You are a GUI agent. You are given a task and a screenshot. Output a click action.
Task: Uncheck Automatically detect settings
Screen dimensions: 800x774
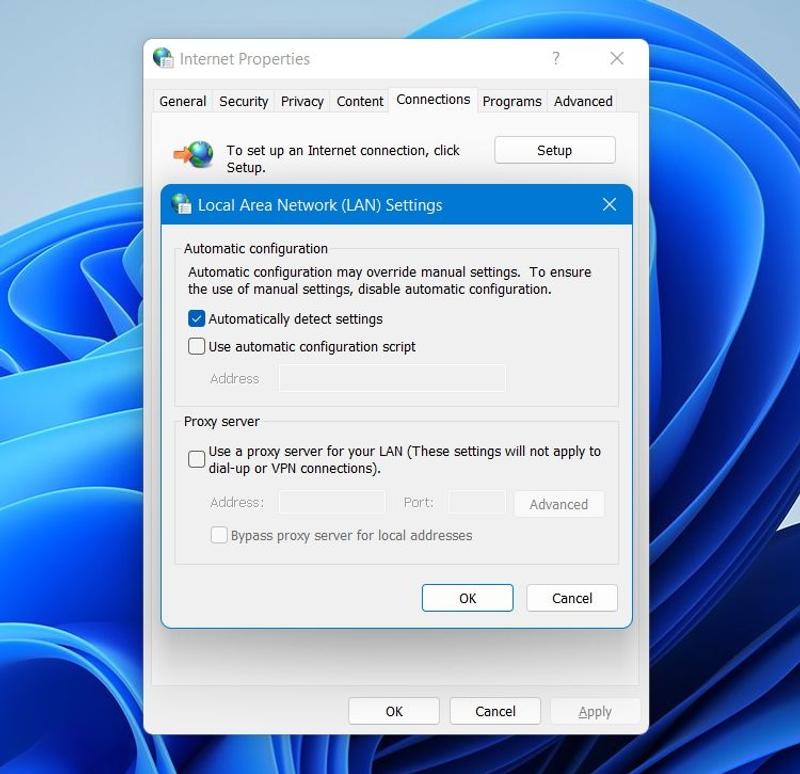197,319
